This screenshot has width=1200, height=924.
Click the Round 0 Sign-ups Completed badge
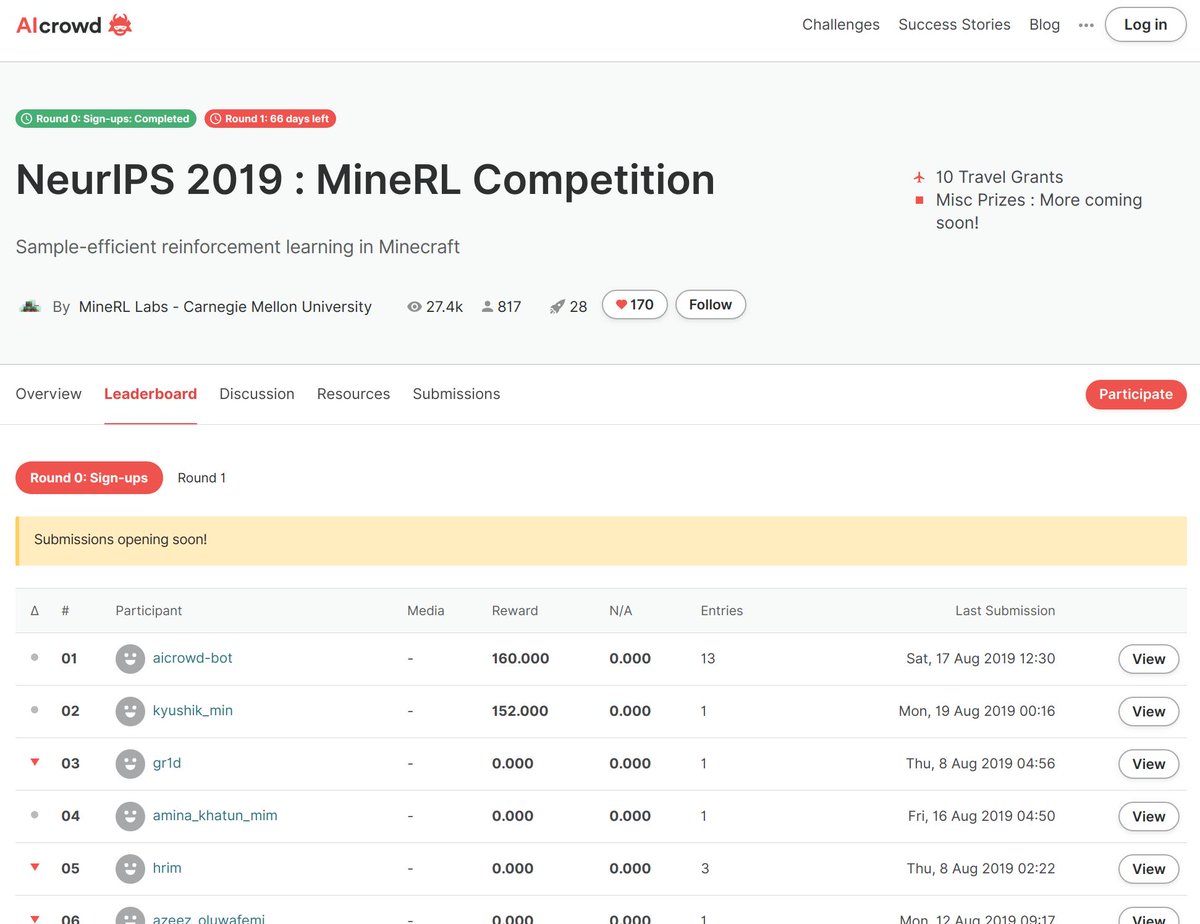click(x=105, y=119)
